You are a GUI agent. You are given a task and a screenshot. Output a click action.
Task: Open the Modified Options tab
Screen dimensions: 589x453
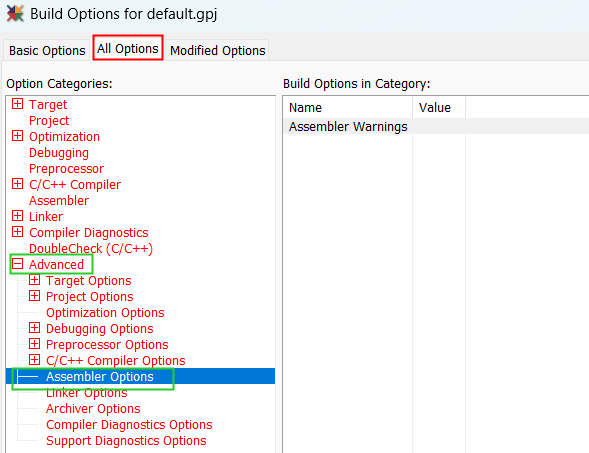(217, 50)
